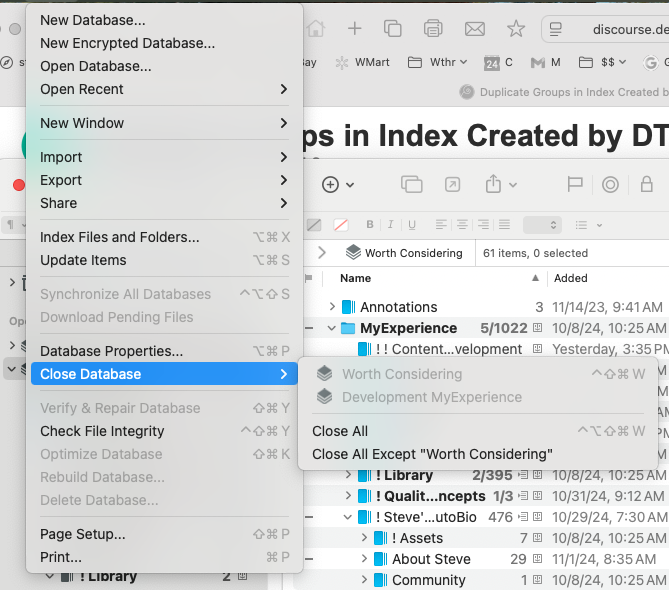This screenshot has width=669, height=590.
Task: Click the open externally arrow icon
Action: (453, 184)
